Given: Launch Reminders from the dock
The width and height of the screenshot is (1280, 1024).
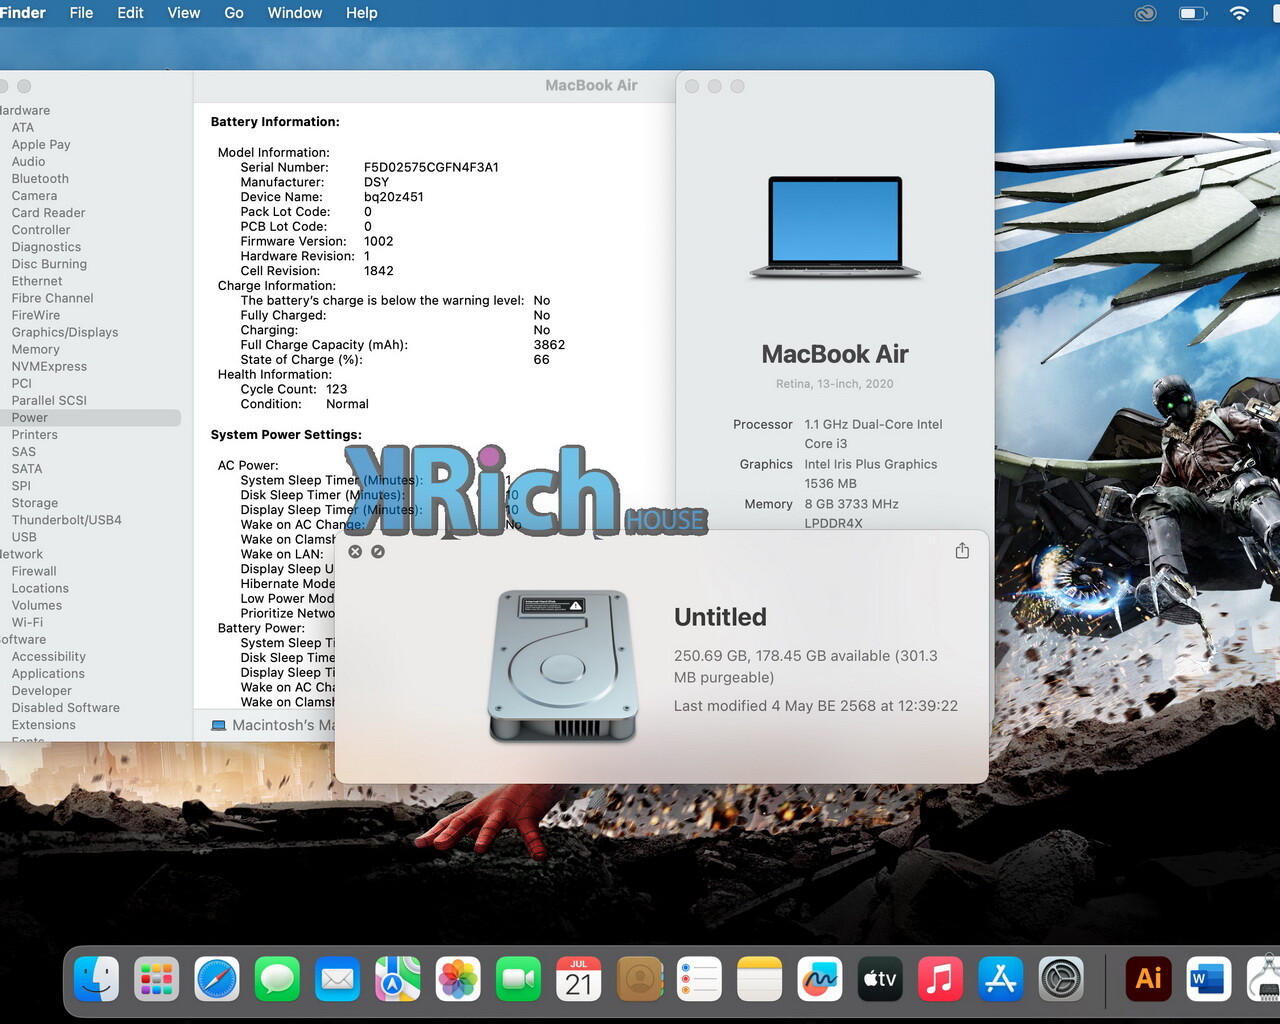Looking at the screenshot, I should (x=699, y=979).
